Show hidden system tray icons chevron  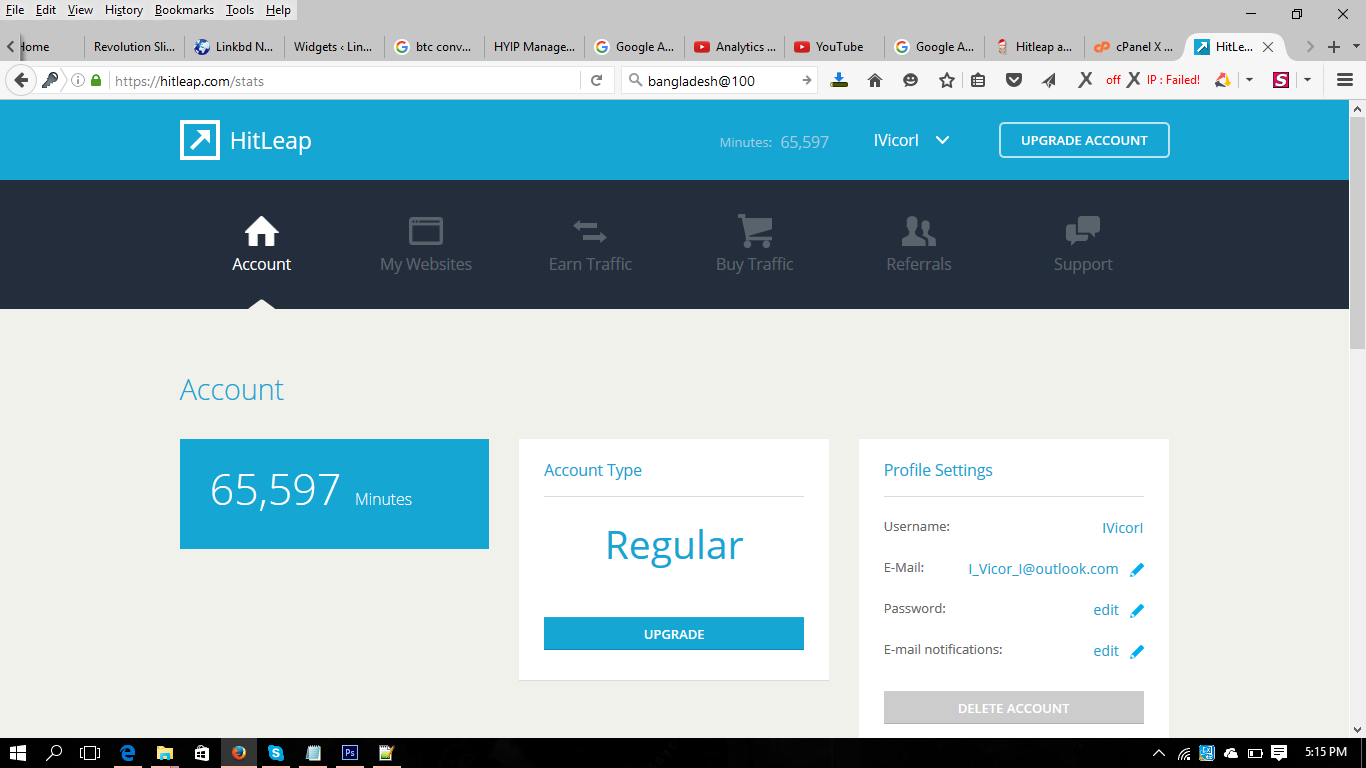coord(1159,753)
